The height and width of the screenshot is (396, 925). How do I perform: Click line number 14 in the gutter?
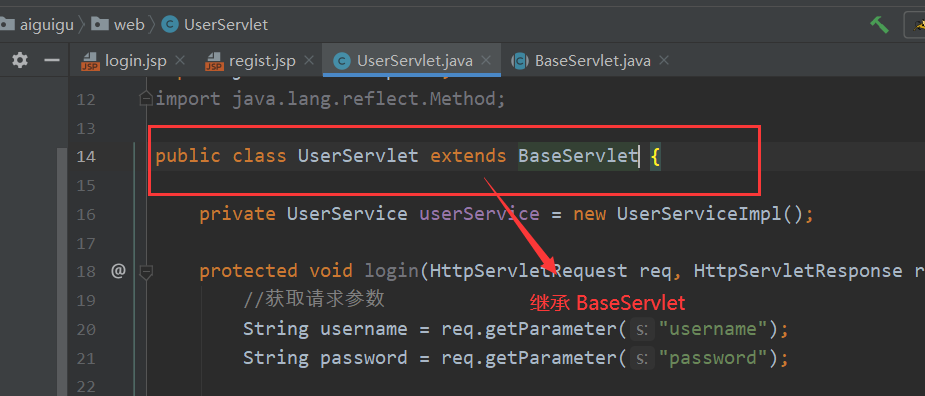click(86, 156)
